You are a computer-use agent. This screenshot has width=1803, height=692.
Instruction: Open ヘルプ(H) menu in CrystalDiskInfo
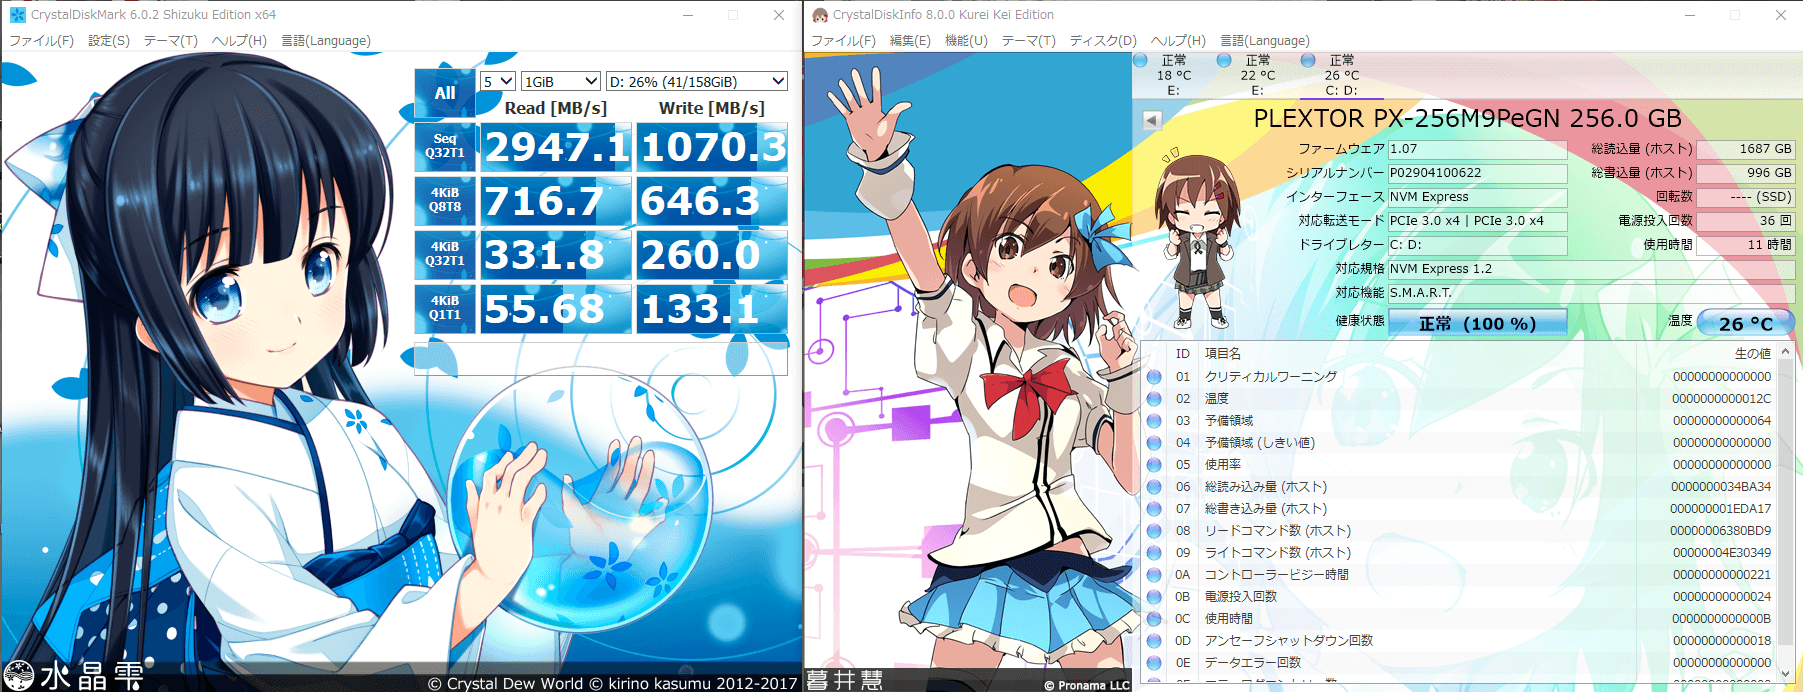coord(1178,41)
